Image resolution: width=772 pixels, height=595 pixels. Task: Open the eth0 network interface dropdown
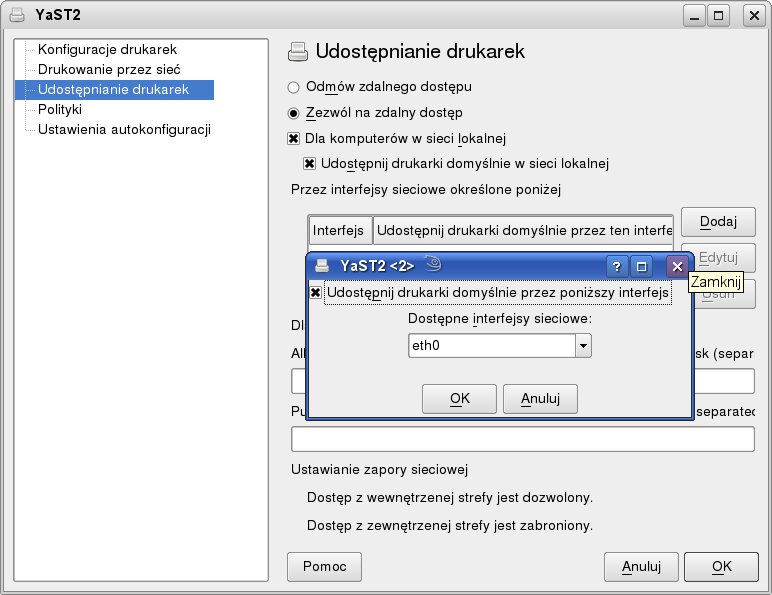click(x=583, y=346)
